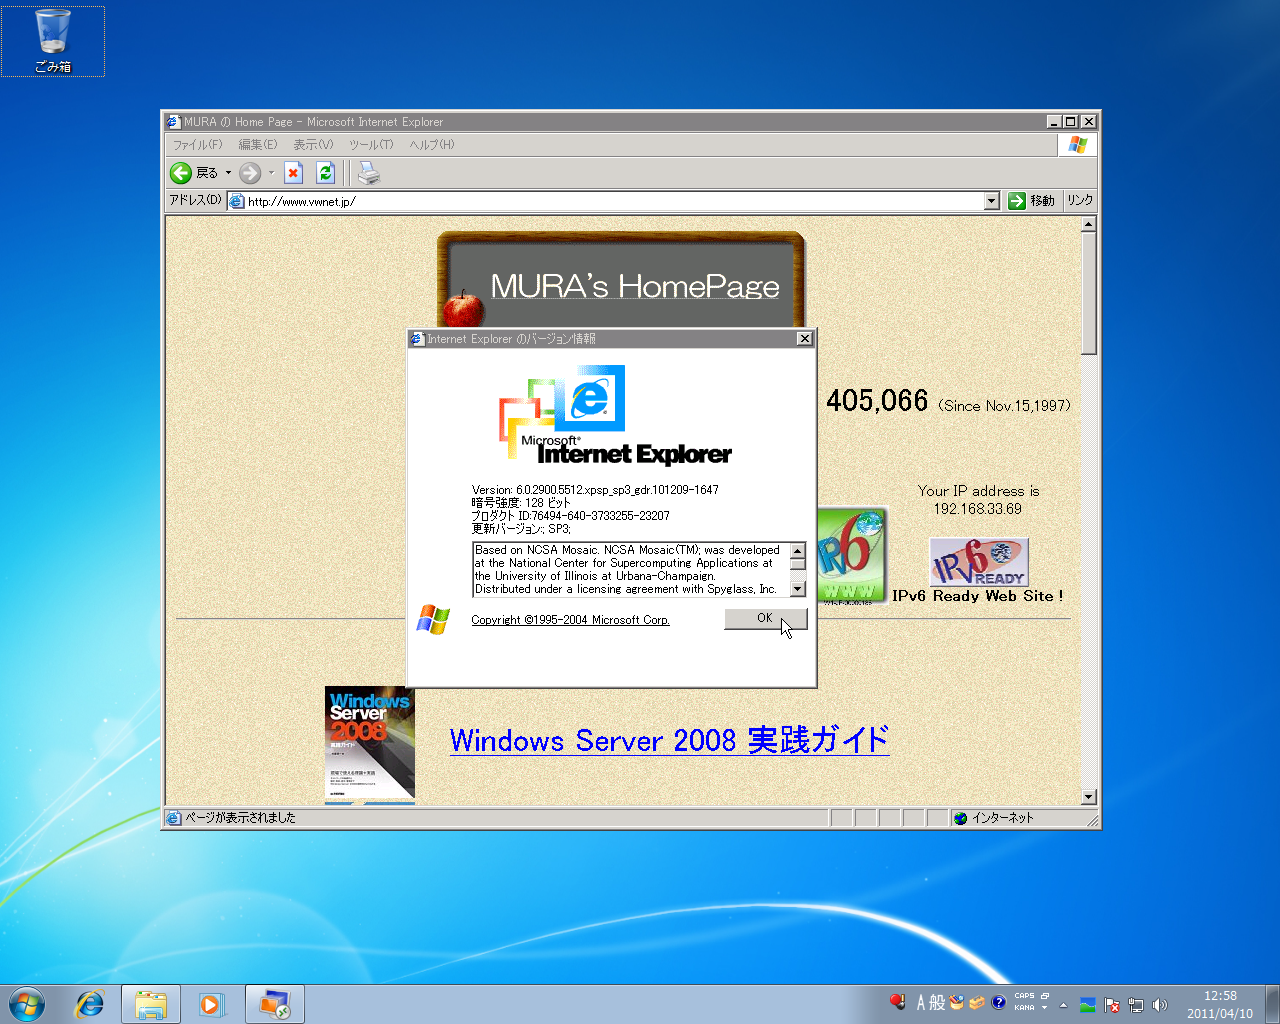The width and height of the screenshot is (1280, 1024).
Task: Click the green Back arrow icon
Action: (x=181, y=173)
